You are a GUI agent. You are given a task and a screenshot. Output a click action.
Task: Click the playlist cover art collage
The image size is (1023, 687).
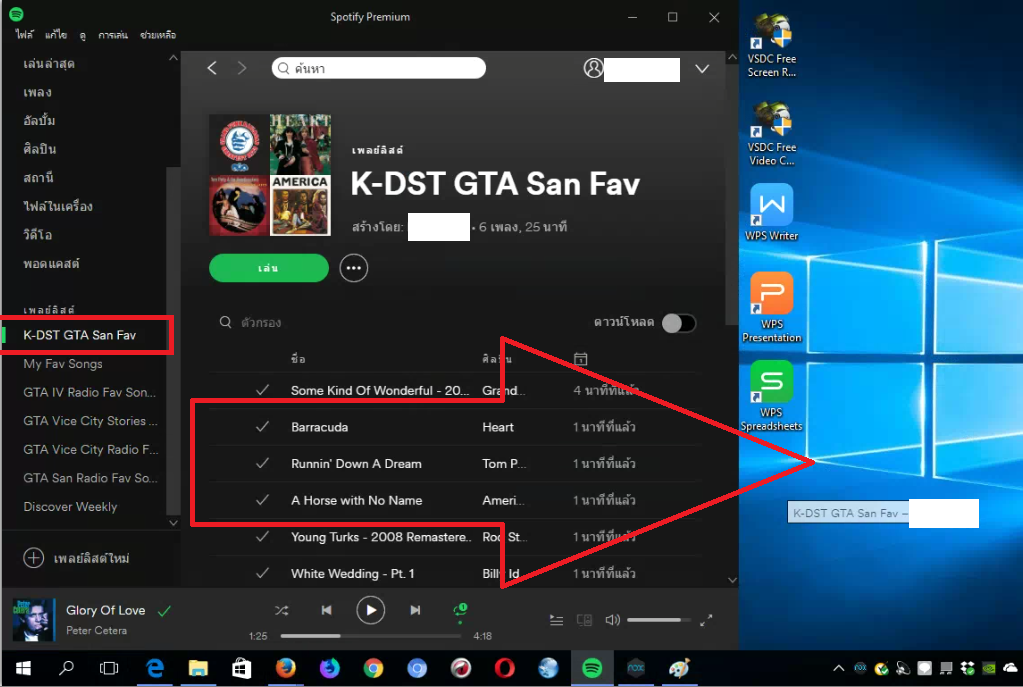tap(270, 175)
